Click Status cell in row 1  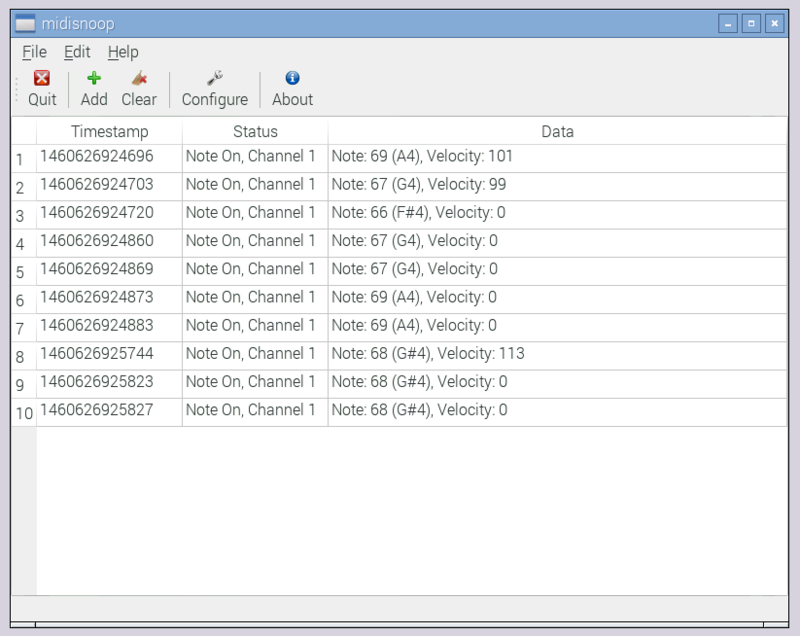click(x=255, y=159)
